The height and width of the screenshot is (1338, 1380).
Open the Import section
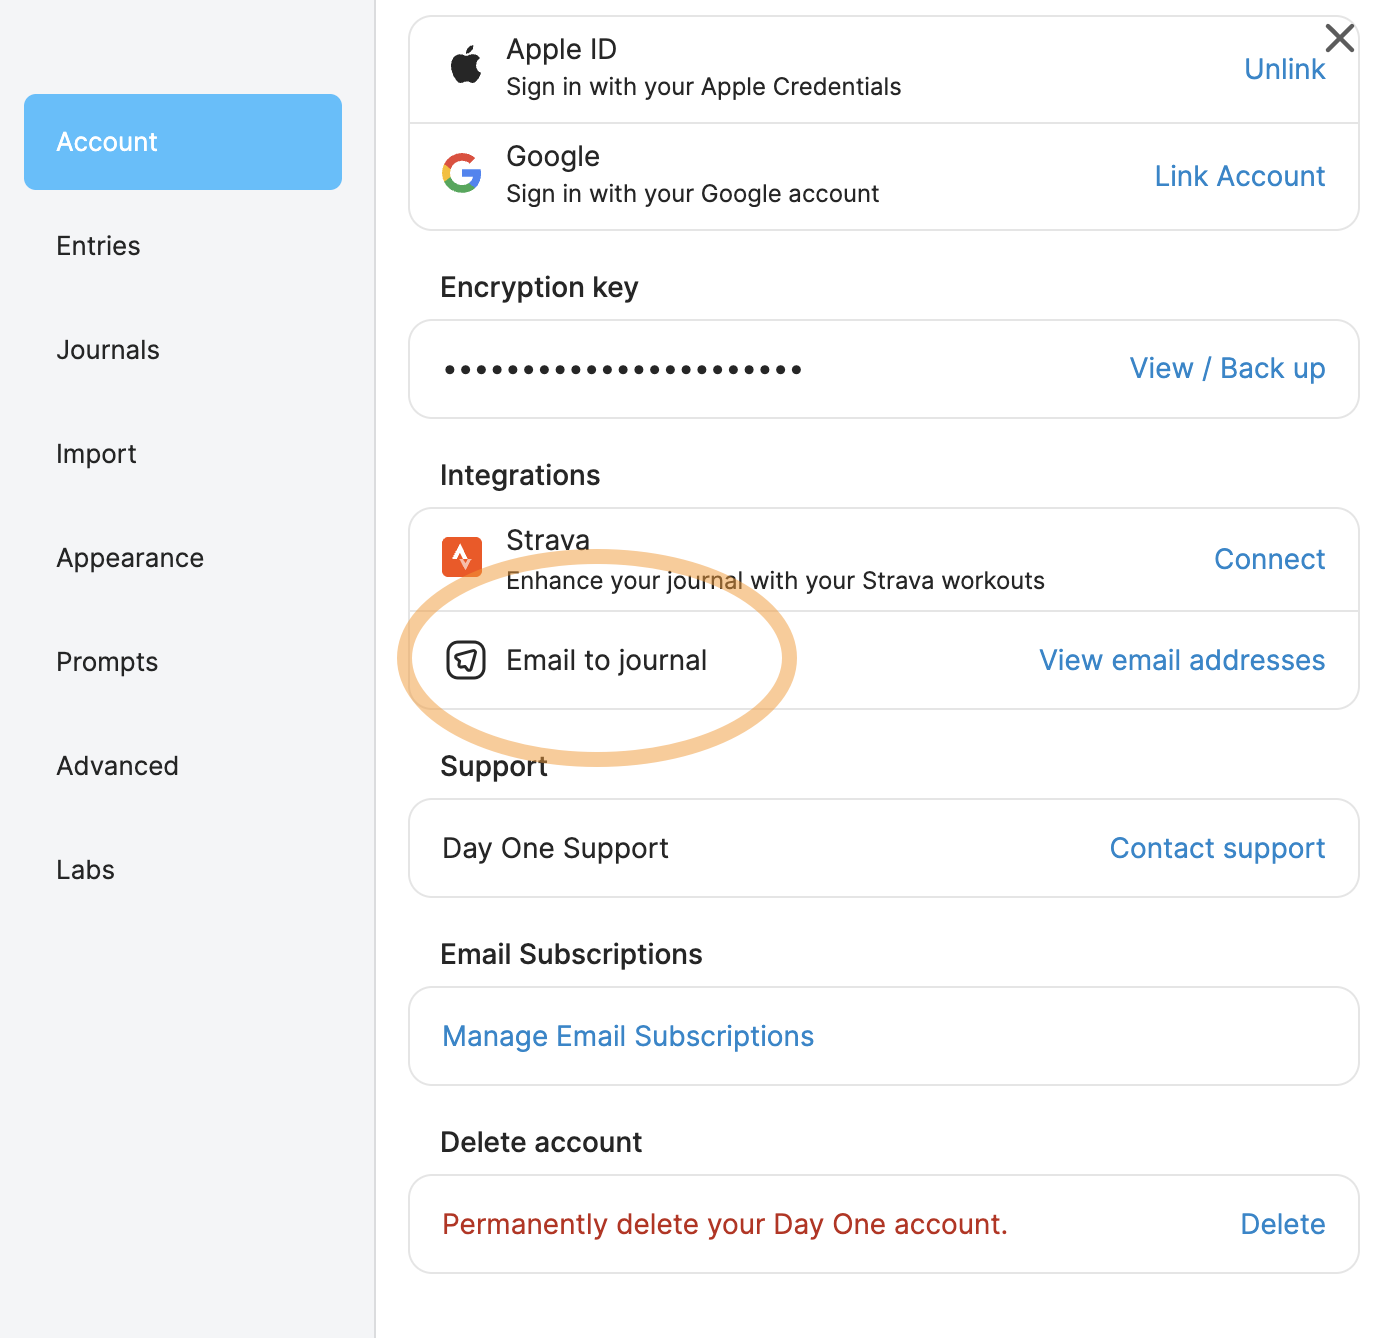click(96, 454)
